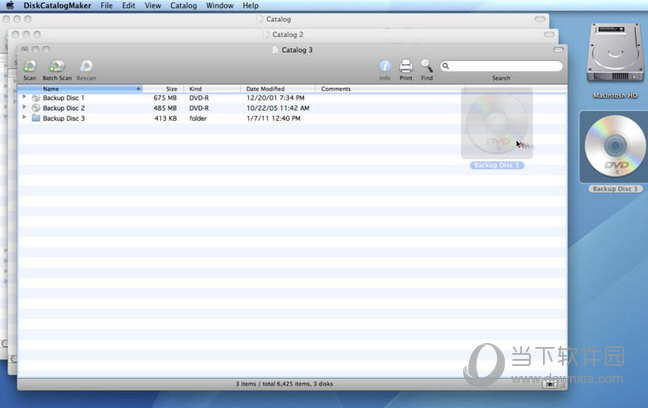Bring the Catalog window to front
The width and height of the screenshot is (648, 408).
pyautogui.click(x=278, y=19)
